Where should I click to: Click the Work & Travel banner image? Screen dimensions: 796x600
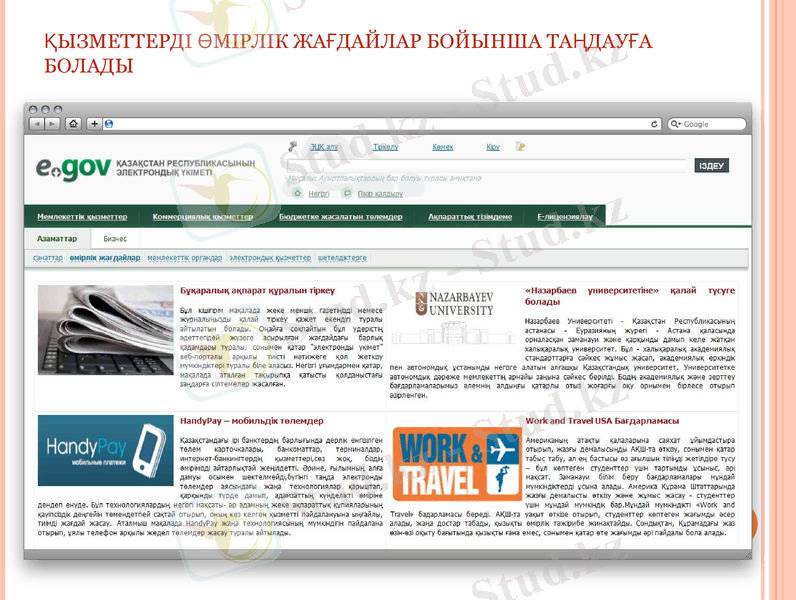coord(457,464)
